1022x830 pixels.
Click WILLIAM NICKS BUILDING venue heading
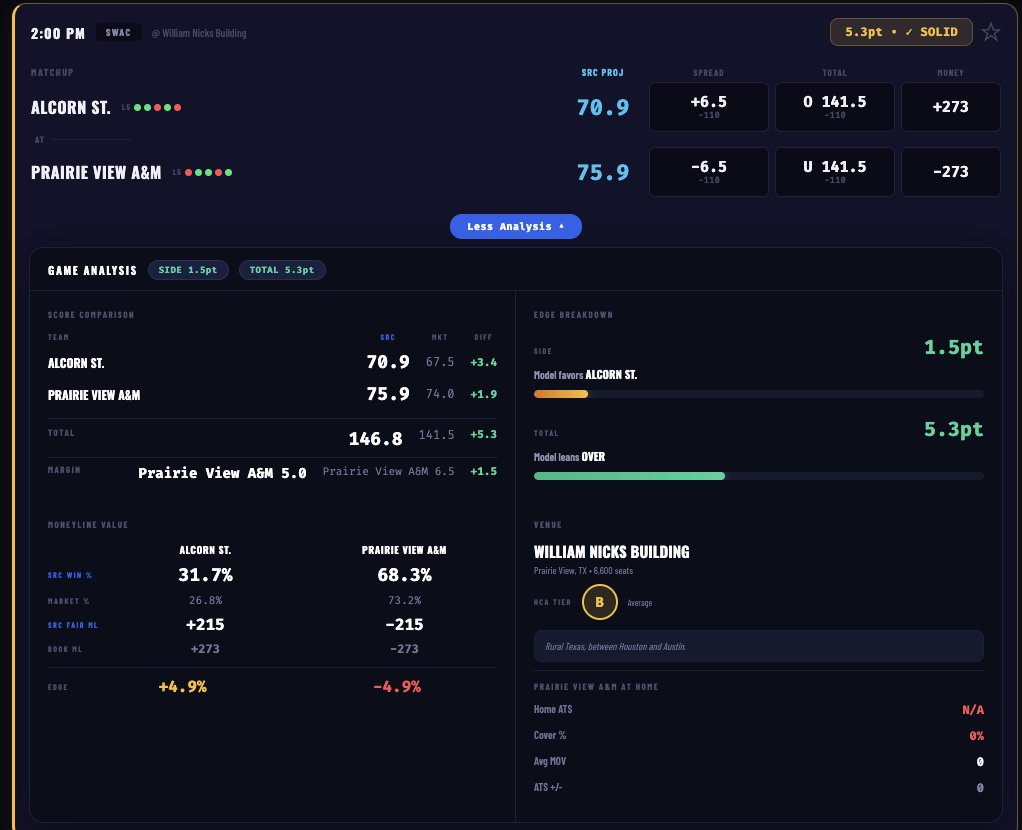pos(611,552)
